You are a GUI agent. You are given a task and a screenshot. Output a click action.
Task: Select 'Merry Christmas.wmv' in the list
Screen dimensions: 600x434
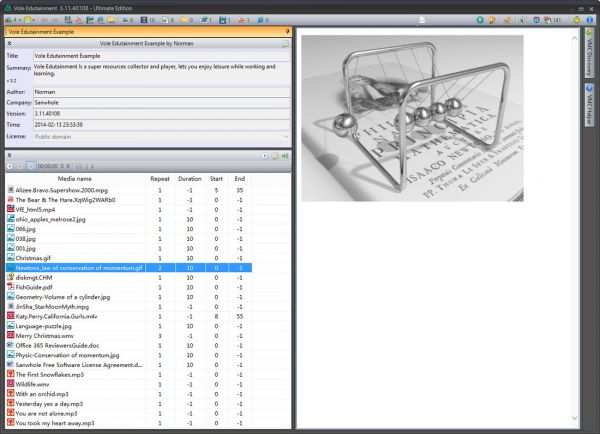coord(129,336)
